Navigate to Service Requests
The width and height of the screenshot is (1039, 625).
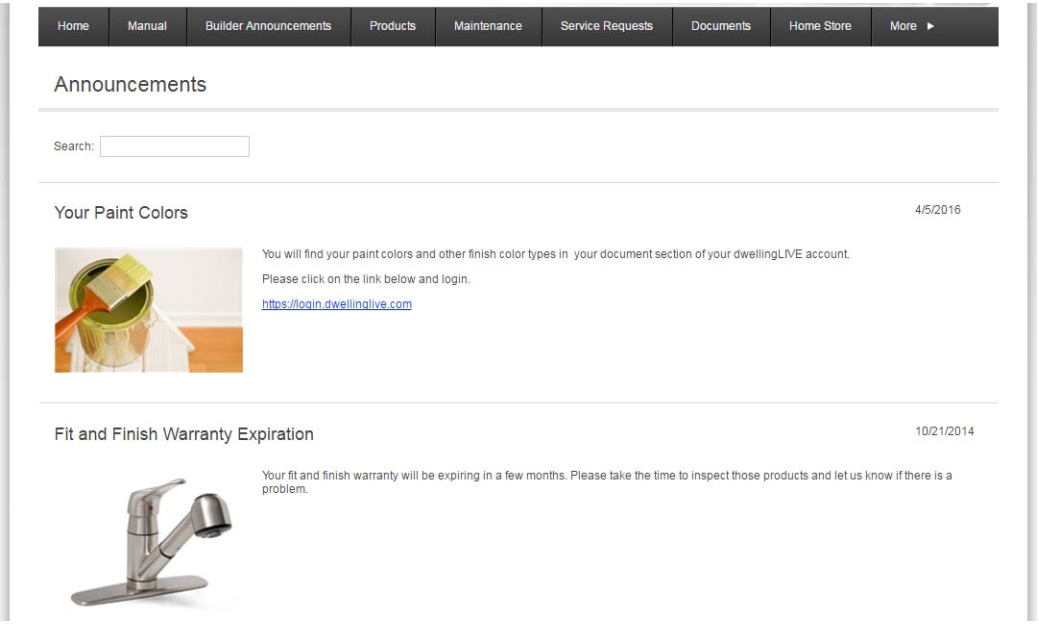click(606, 26)
